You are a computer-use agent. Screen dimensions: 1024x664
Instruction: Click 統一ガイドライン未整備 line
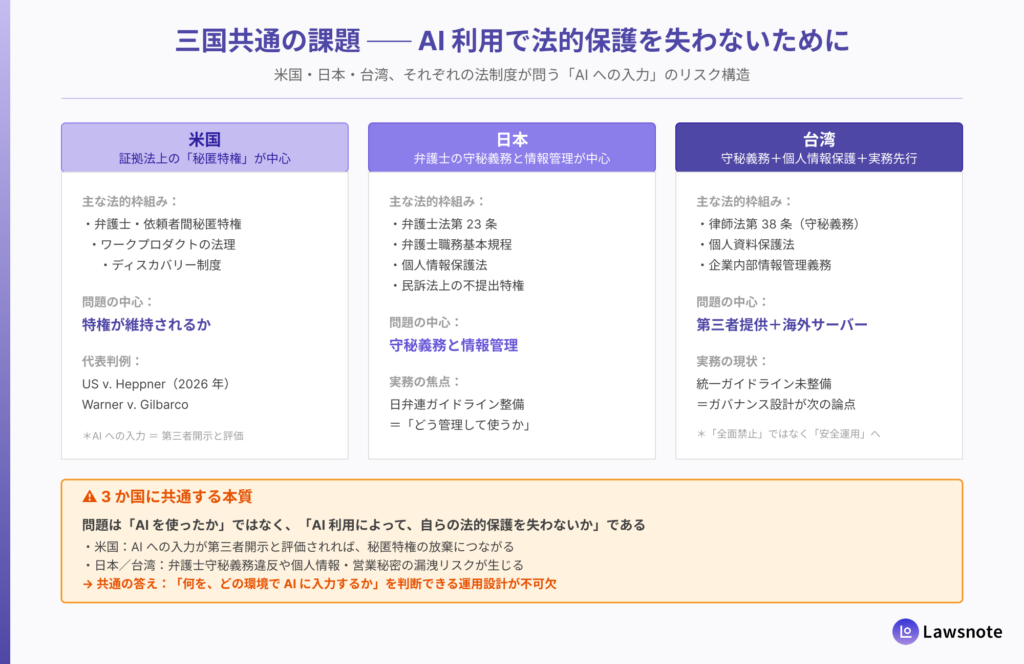pos(764,384)
